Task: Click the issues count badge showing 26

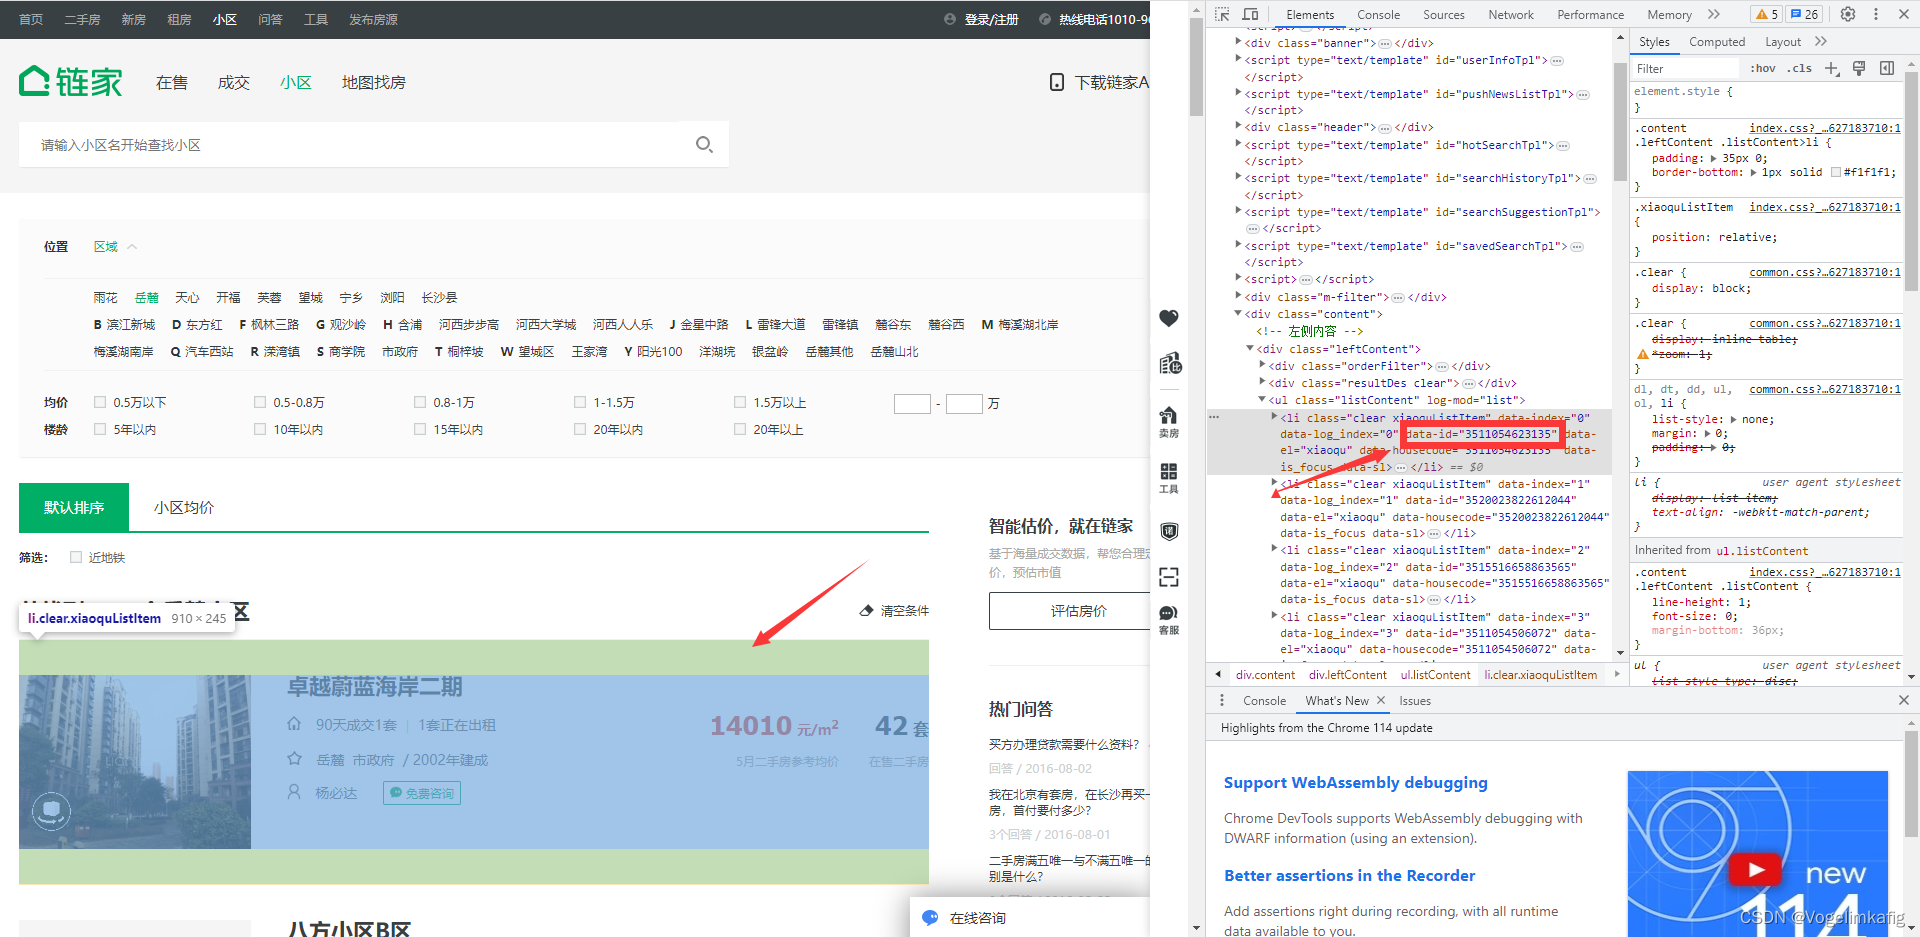Action: click(1804, 14)
